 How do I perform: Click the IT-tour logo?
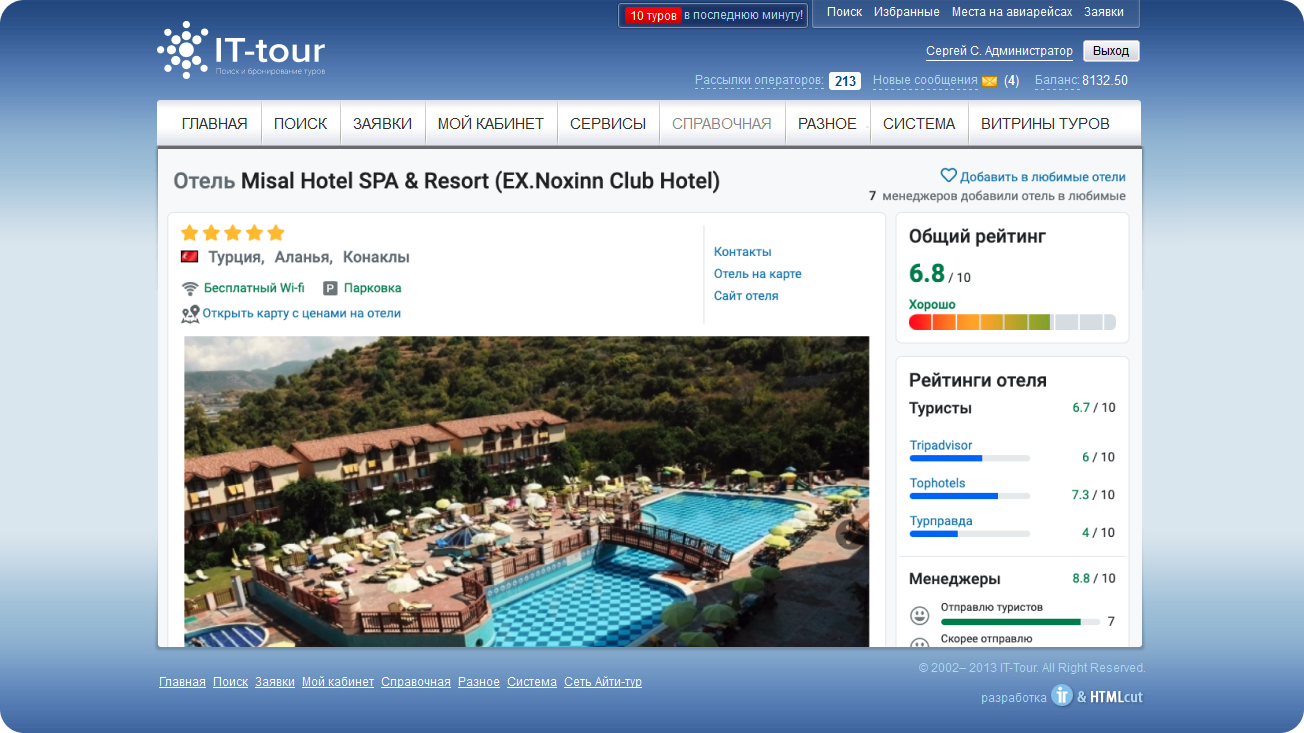tap(241, 50)
